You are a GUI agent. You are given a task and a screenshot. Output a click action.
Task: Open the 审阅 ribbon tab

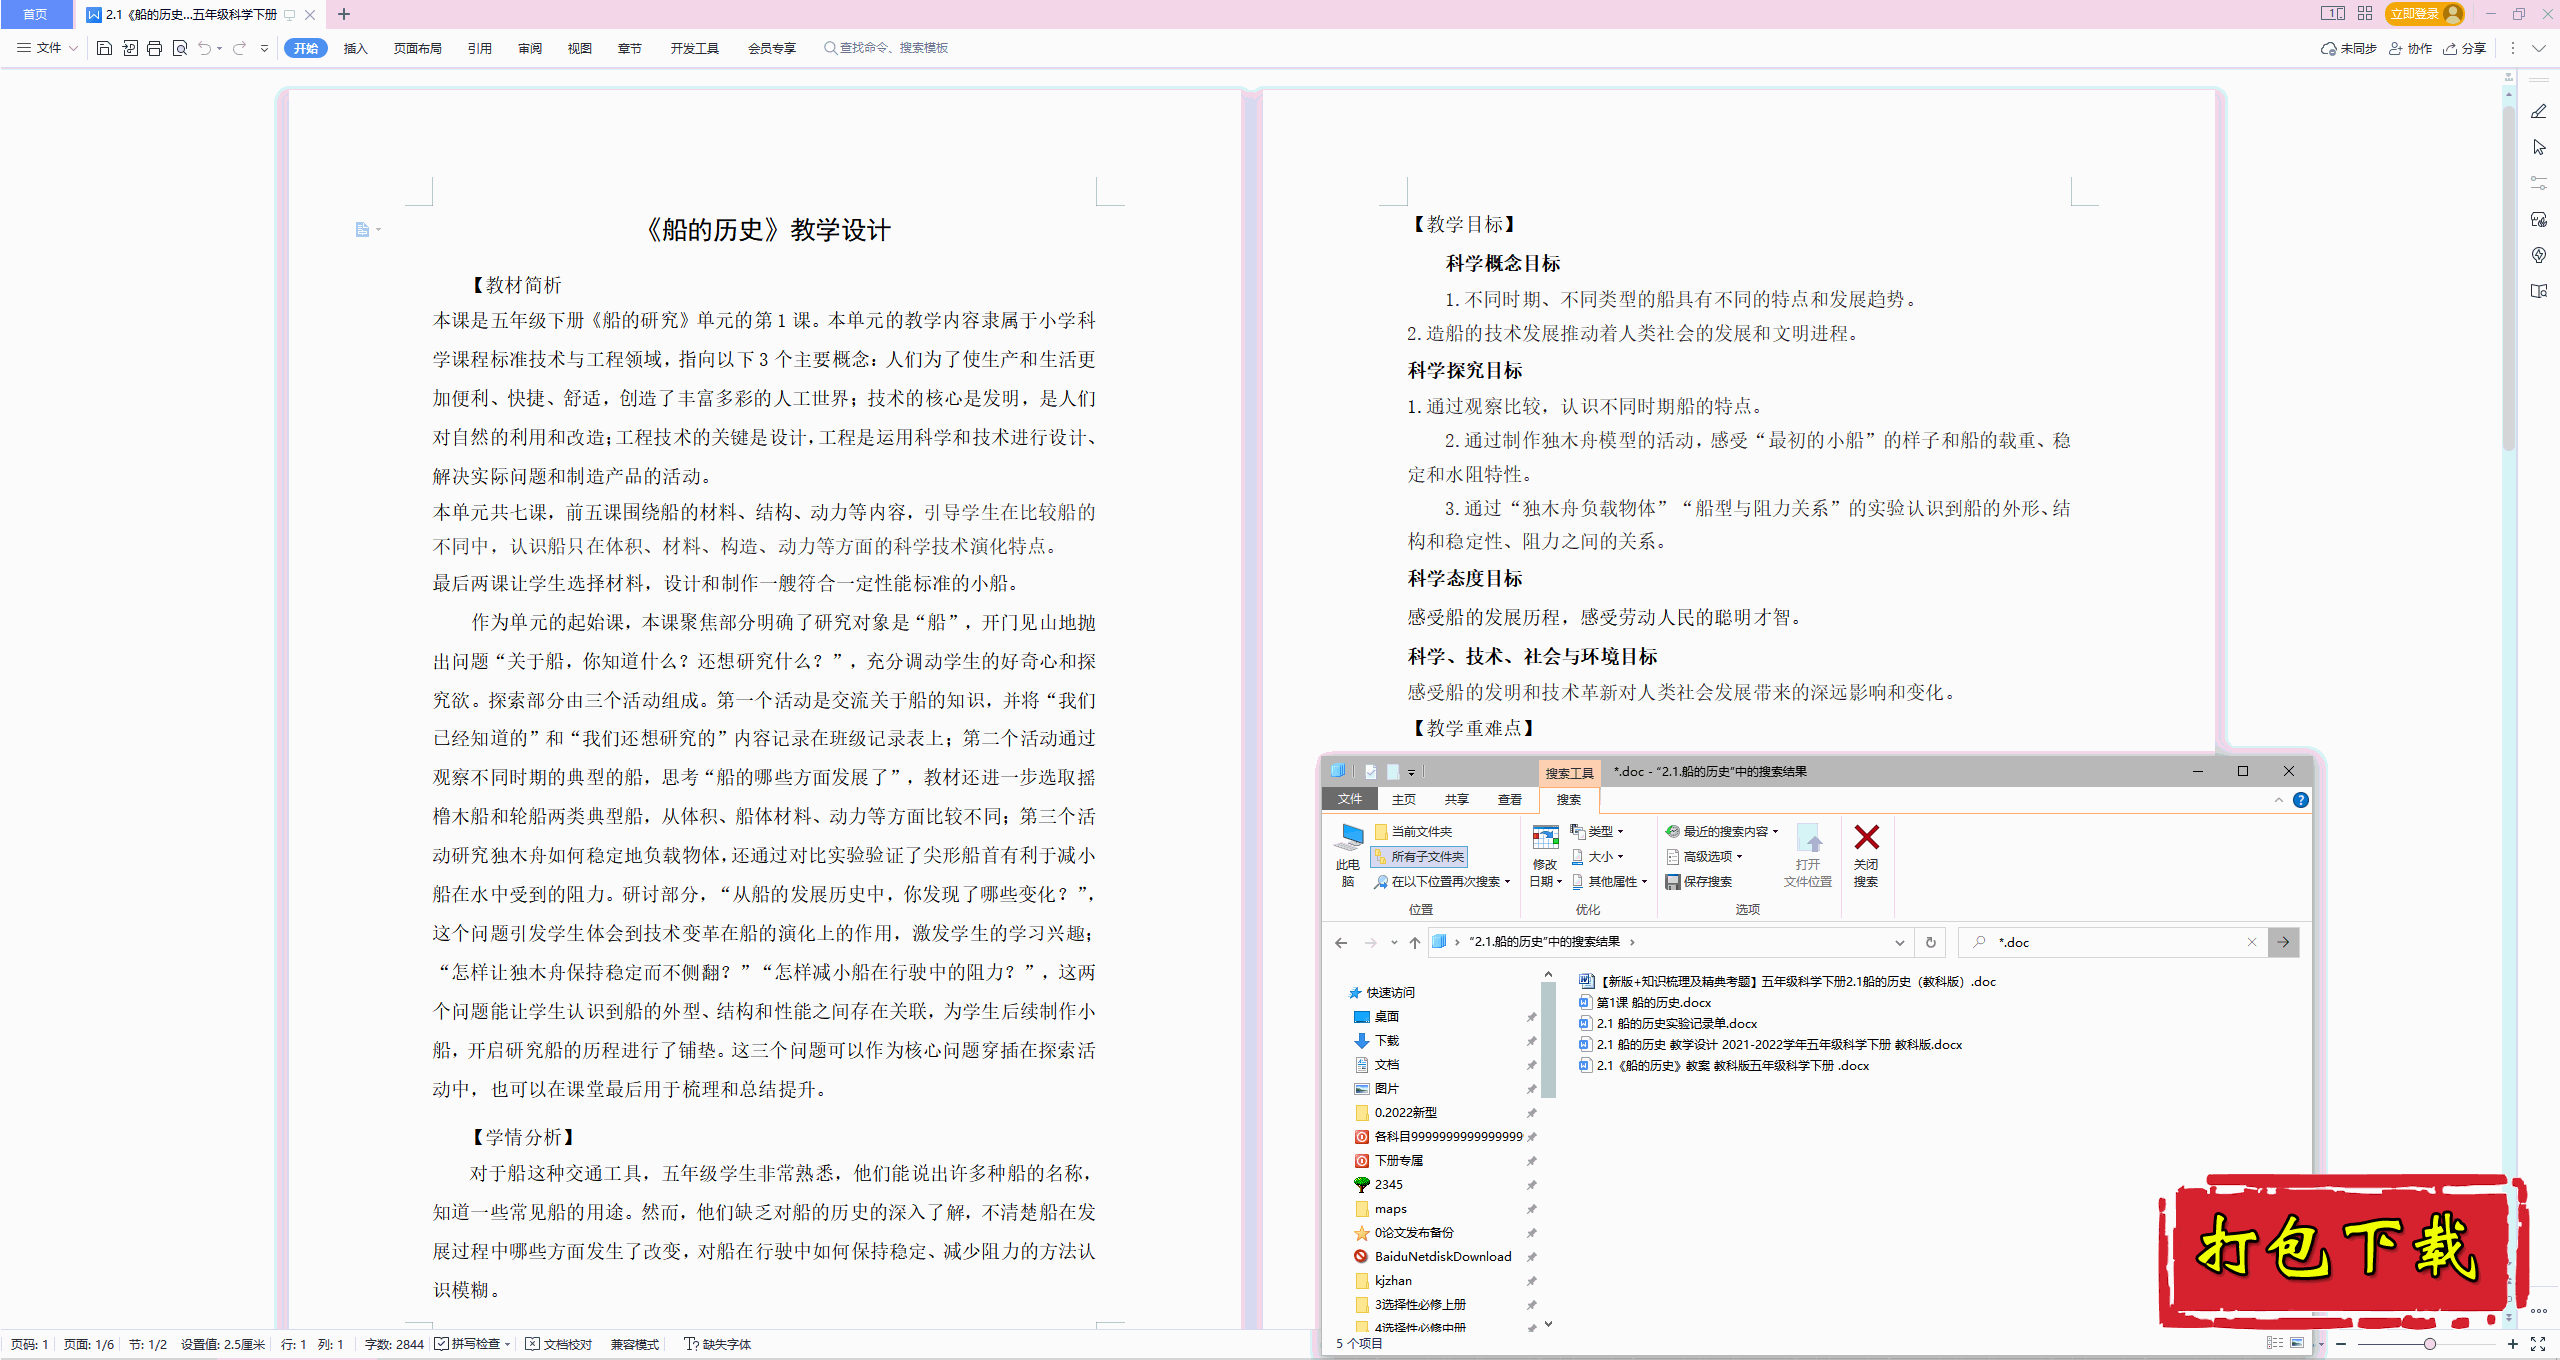click(x=530, y=48)
